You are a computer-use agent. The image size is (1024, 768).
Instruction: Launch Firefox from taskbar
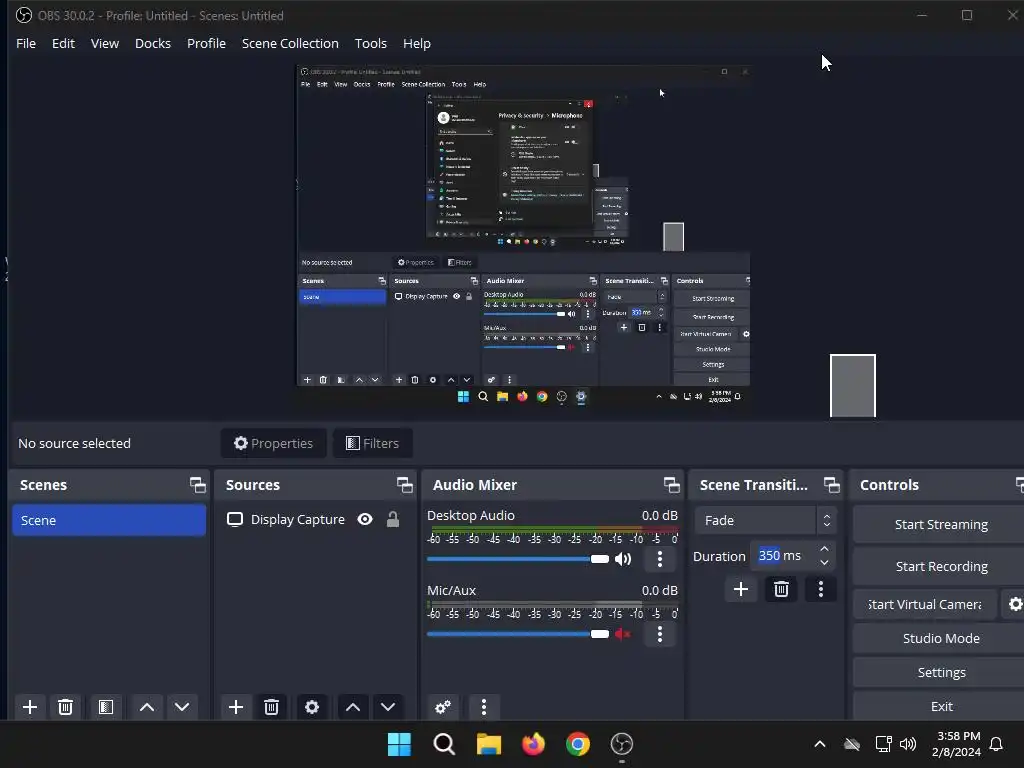click(x=533, y=744)
